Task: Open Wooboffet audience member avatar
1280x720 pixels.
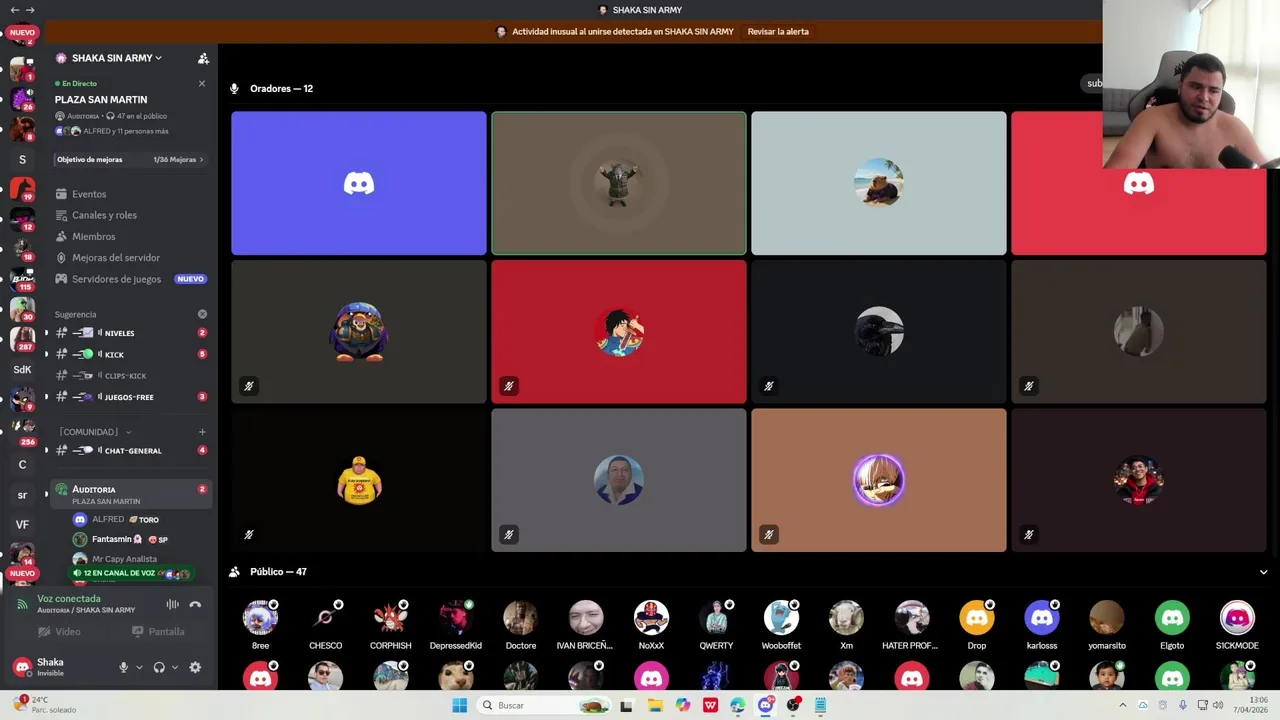Action: [x=781, y=618]
